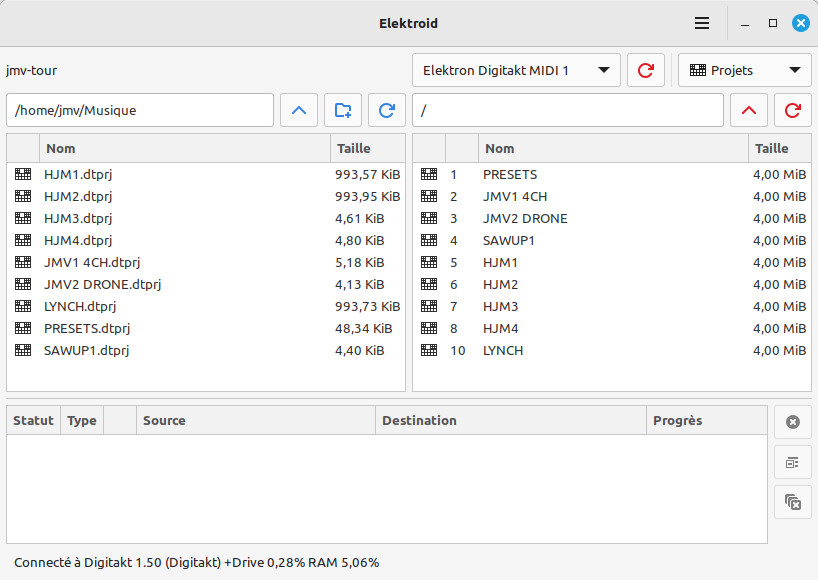Select remote project LYNCH in slot 10
Screen dimensions: 818x580
point(612,350)
